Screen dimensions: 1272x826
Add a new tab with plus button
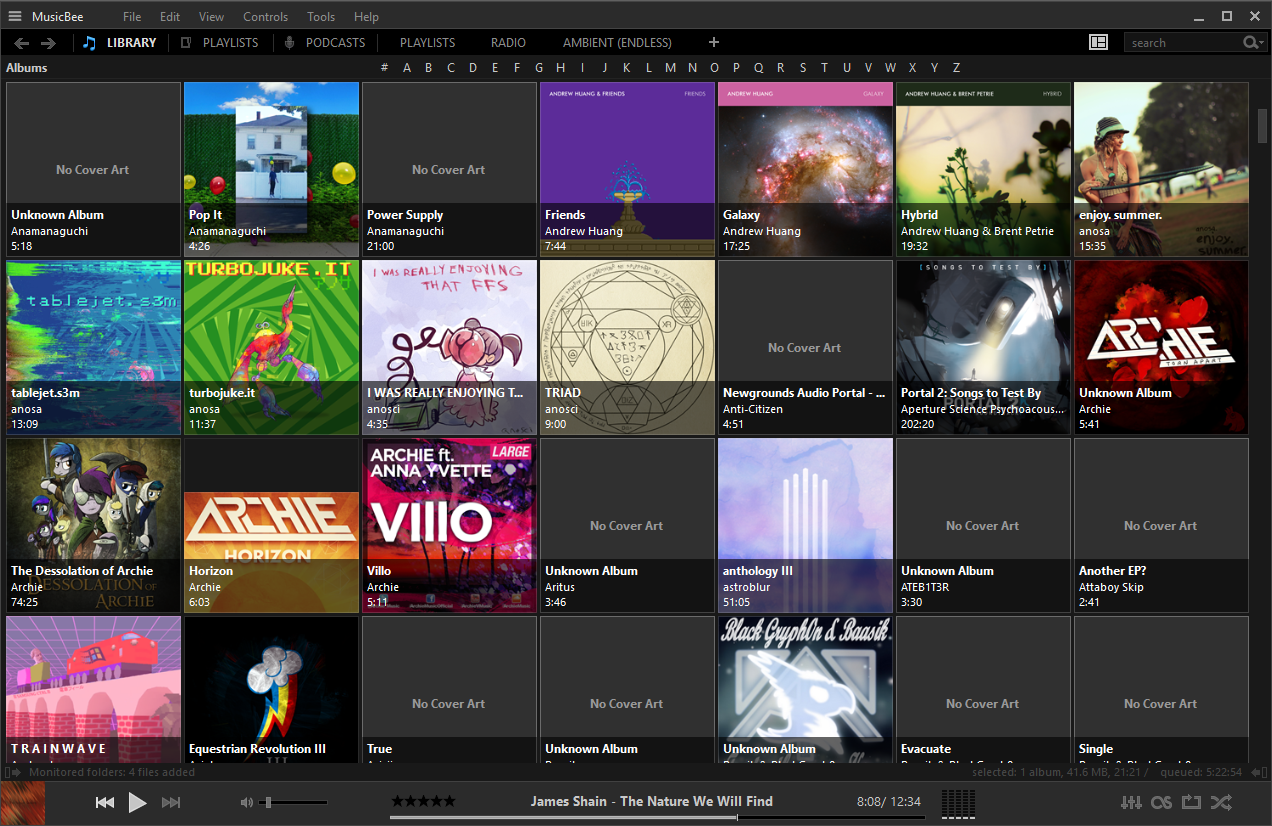click(713, 42)
